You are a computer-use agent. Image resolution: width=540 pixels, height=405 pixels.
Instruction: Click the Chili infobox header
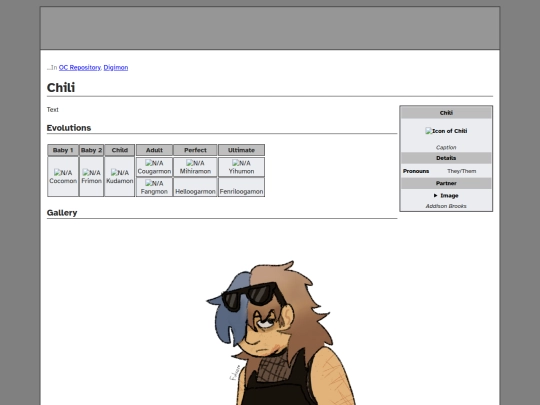[446, 113]
